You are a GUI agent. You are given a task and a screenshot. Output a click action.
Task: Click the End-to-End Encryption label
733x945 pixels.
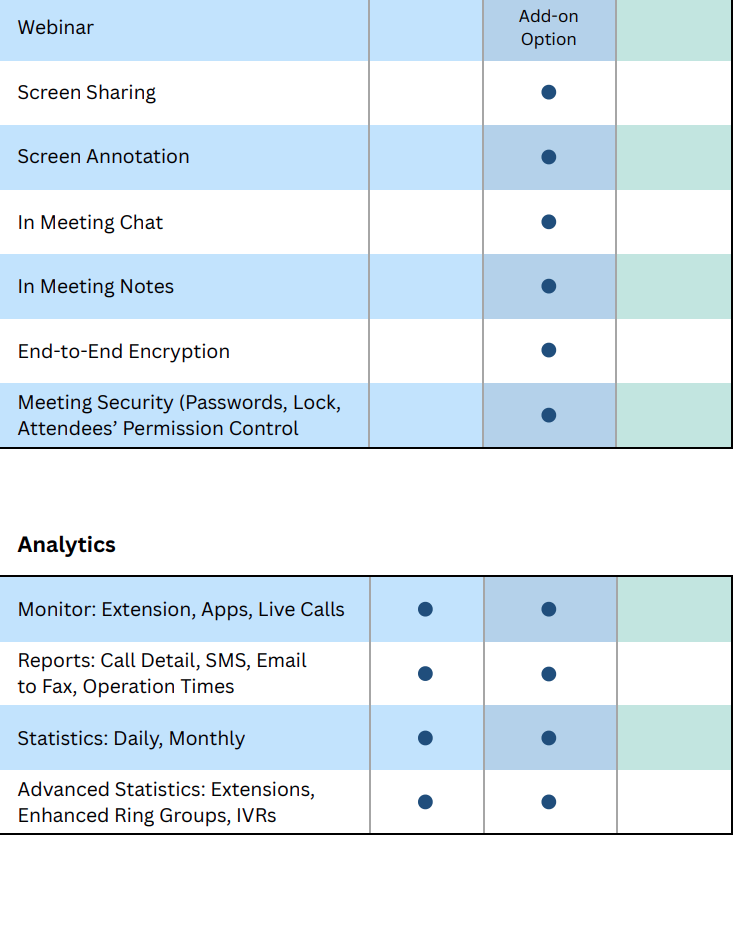click(124, 351)
